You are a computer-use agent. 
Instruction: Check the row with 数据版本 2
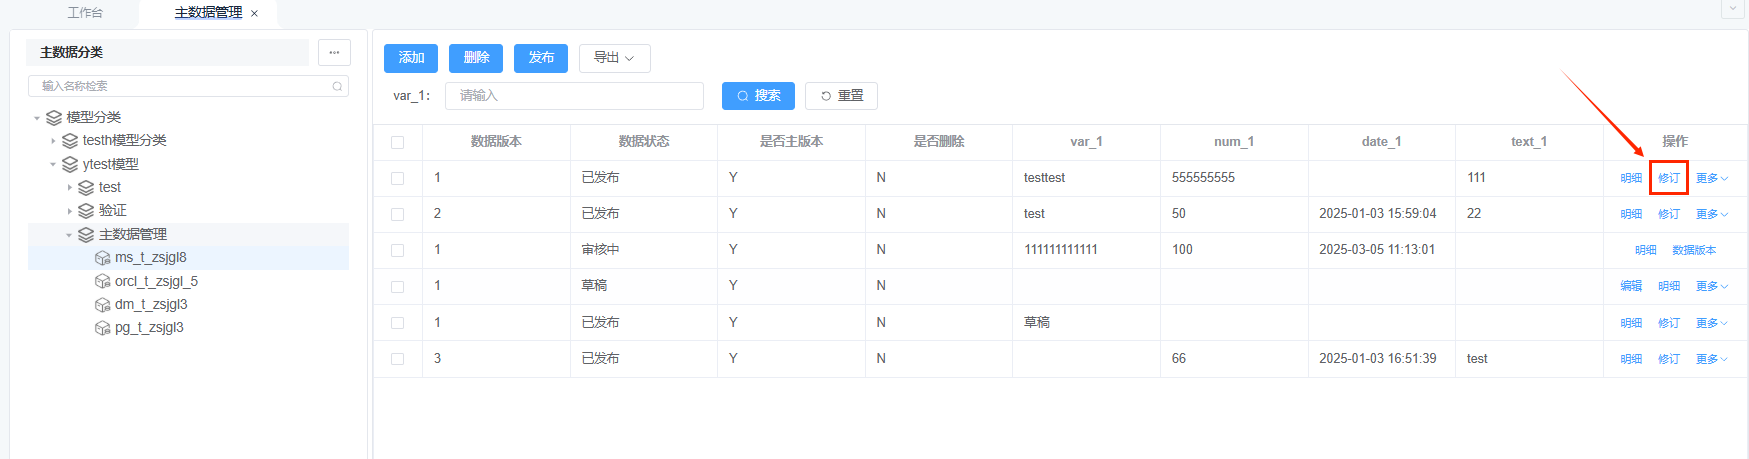click(x=398, y=214)
